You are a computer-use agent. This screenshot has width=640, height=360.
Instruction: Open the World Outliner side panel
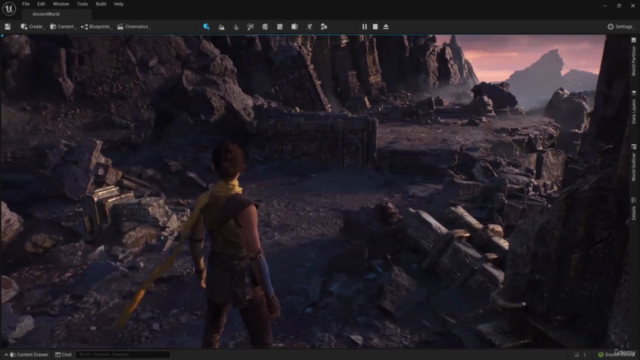pyautogui.click(x=634, y=162)
